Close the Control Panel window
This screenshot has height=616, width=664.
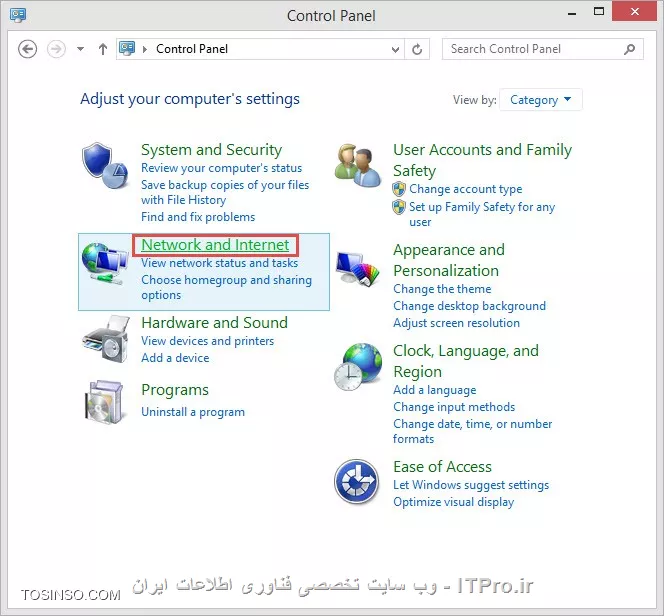point(634,11)
